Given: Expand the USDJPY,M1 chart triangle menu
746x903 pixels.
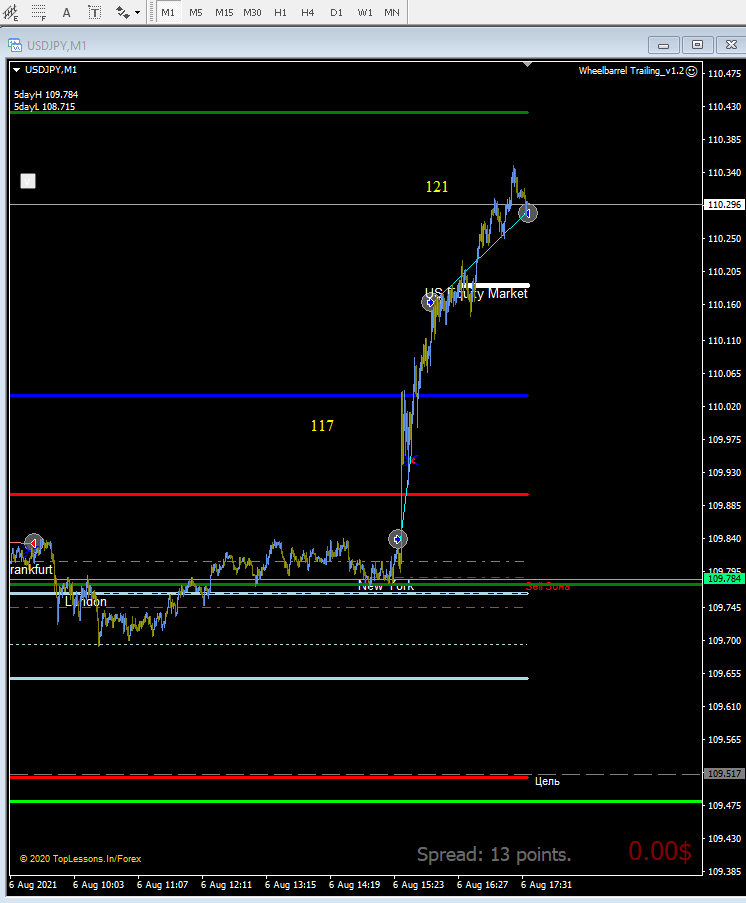Looking at the screenshot, I should coord(16,70).
